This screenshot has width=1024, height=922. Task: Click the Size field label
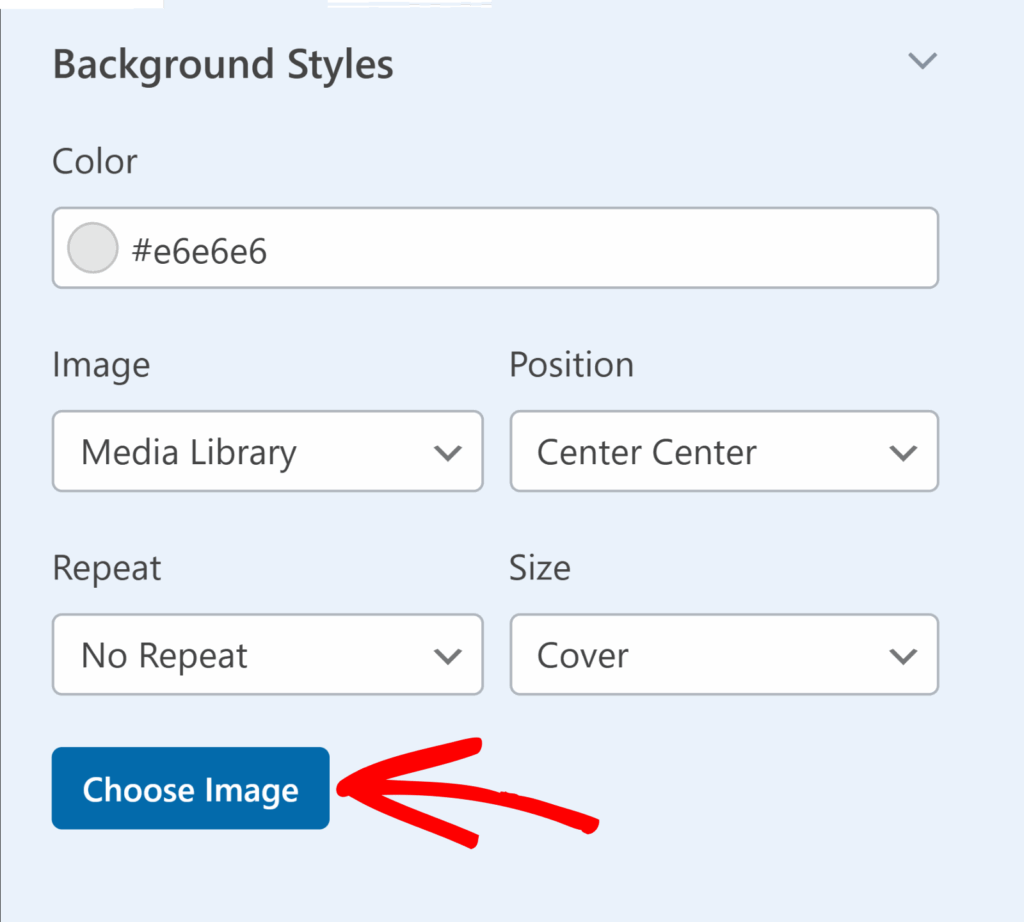(539, 568)
